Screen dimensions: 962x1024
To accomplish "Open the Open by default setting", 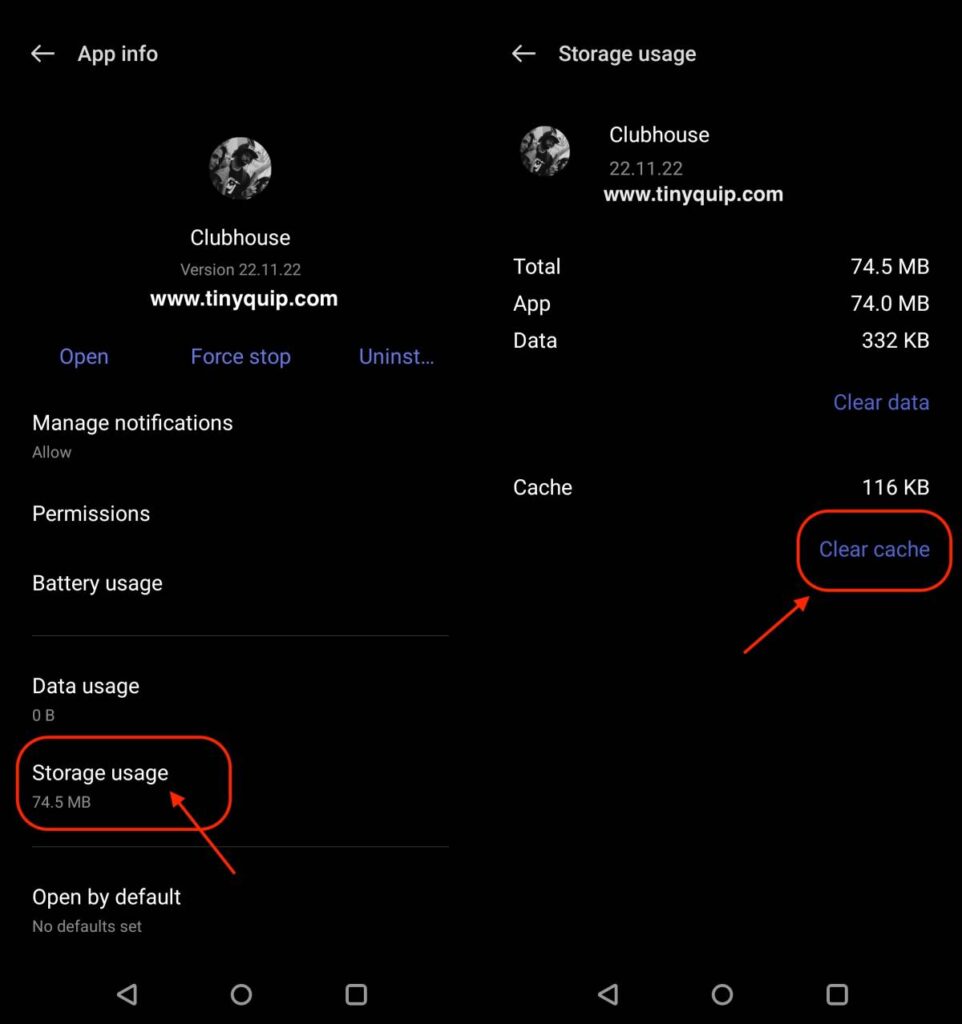I will (x=106, y=909).
